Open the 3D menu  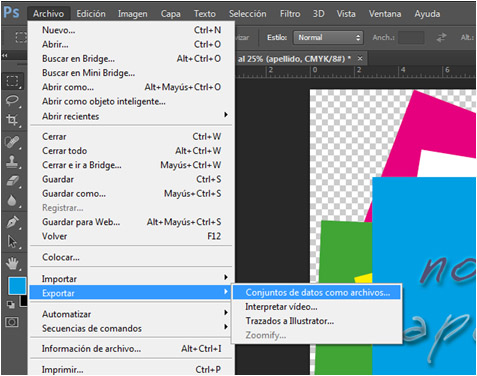click(318, 14)
